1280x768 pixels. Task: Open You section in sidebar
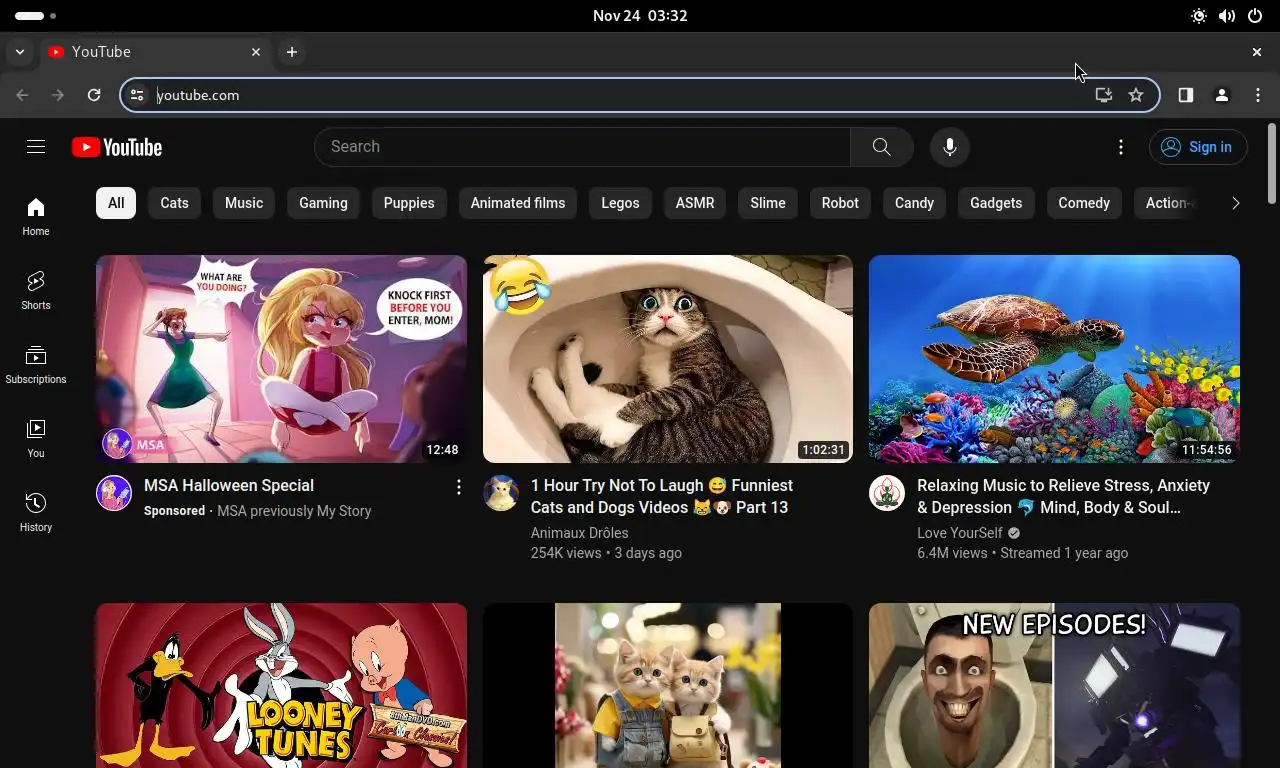[x=36, y=438]
